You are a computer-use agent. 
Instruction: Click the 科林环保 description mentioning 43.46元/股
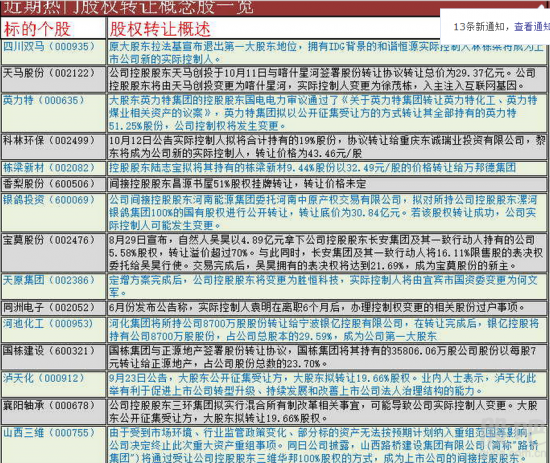point(327,147)
